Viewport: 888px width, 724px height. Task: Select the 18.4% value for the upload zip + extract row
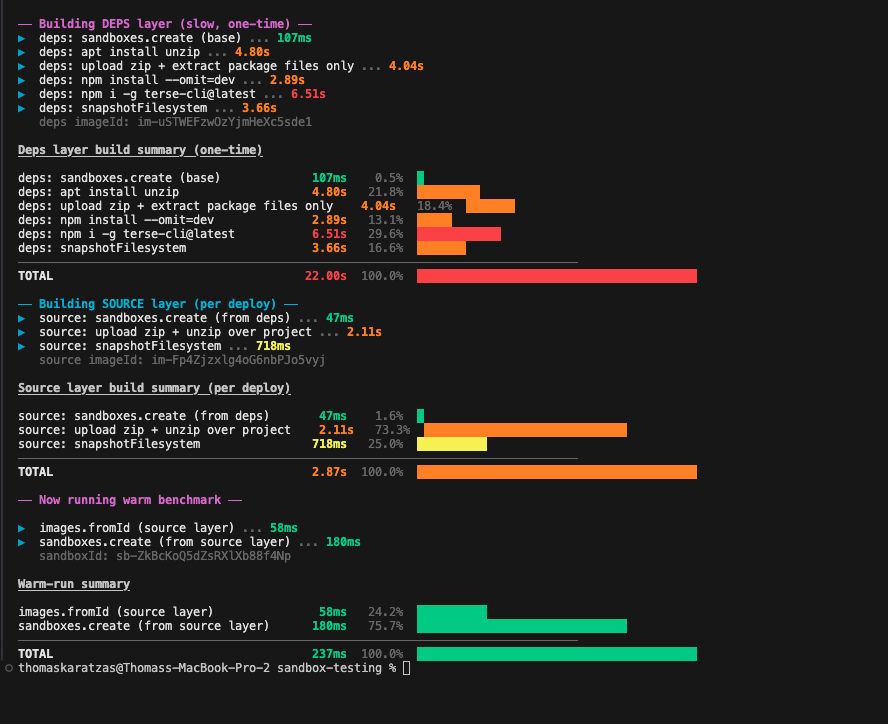pos(434,206)
